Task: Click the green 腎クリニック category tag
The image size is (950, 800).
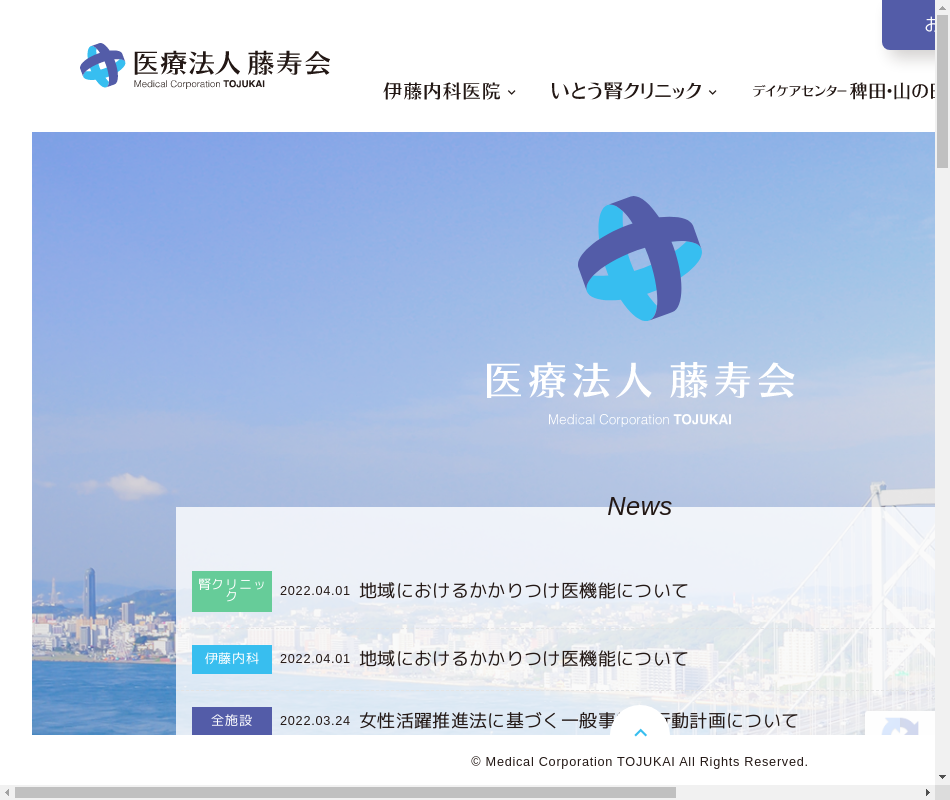Action: 232,591
